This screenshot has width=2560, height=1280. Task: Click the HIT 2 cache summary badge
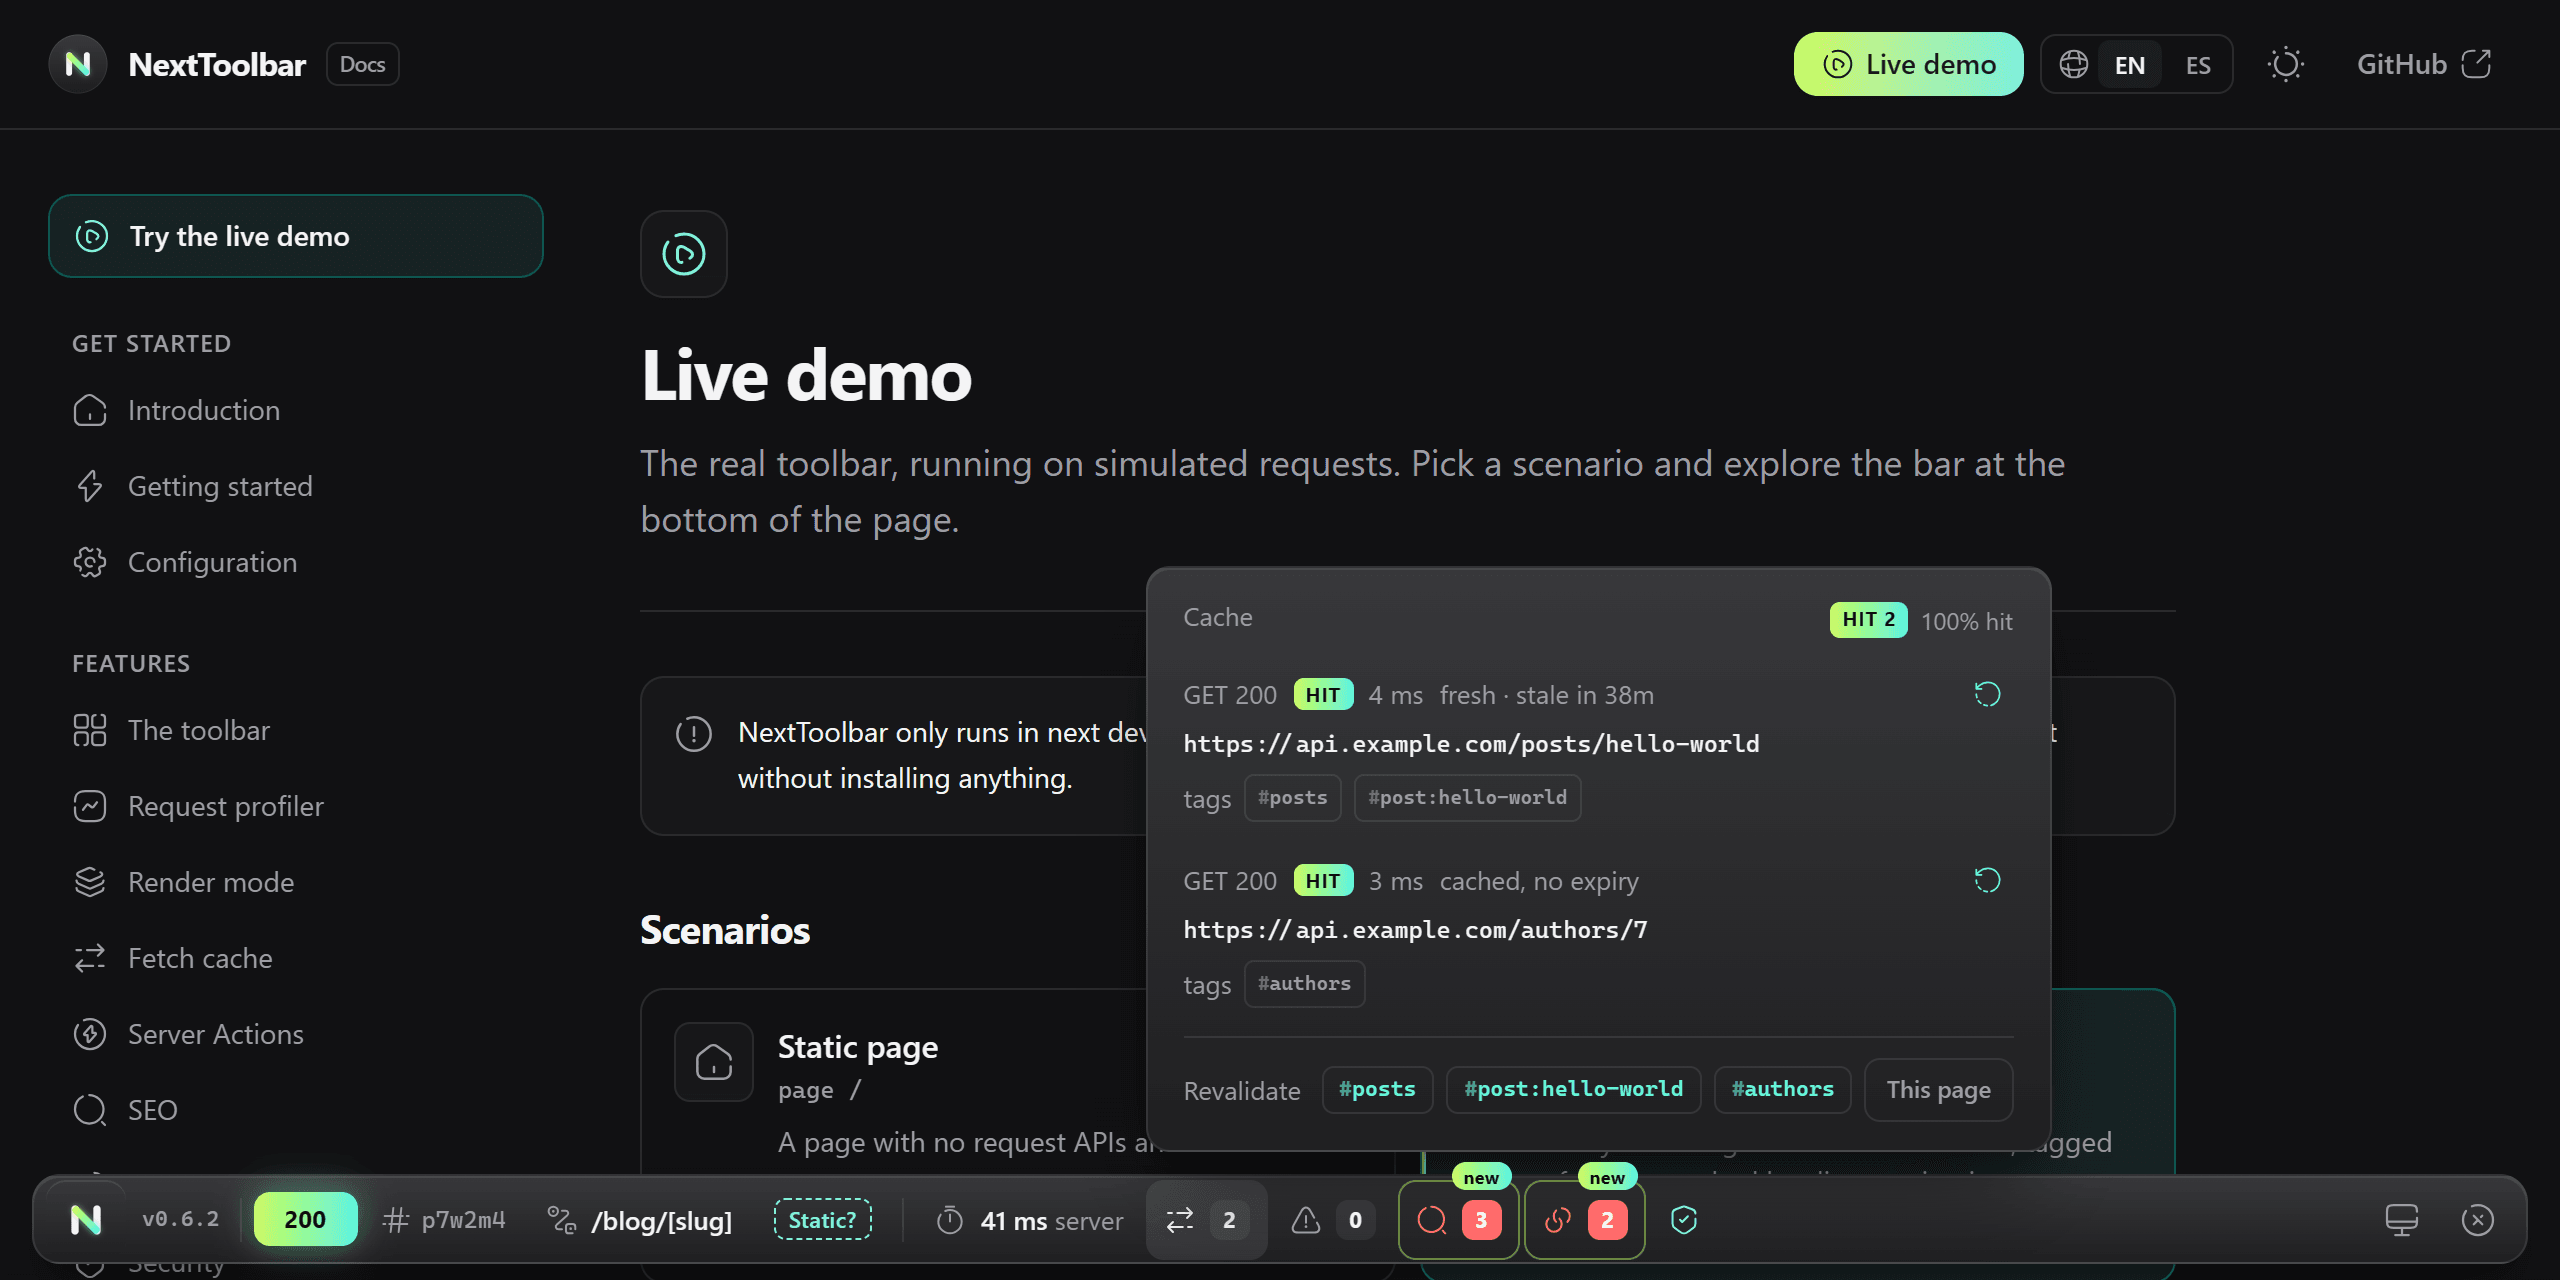pyautogui.click(x=1868, y=620)
